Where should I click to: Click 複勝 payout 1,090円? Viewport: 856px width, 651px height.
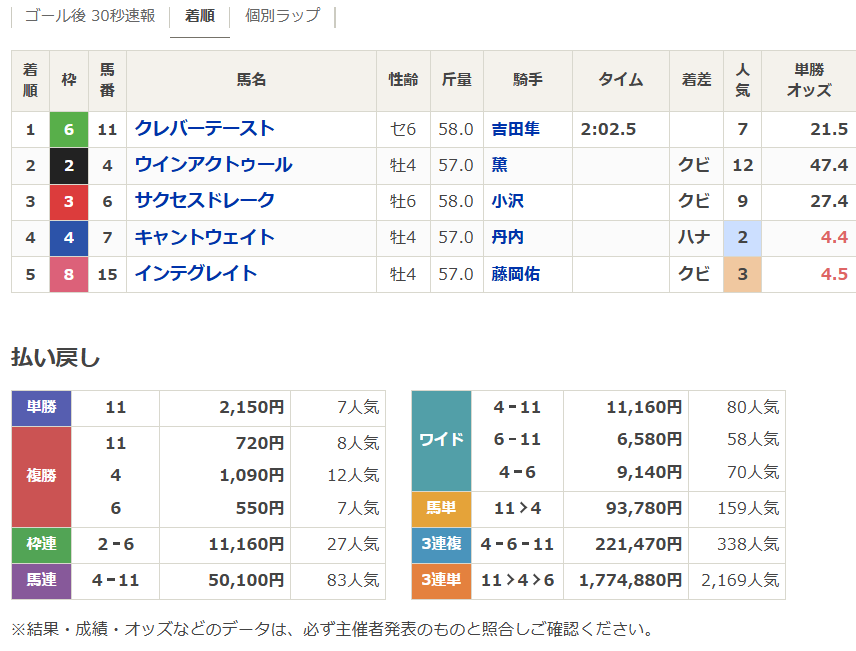coord(252,476)
